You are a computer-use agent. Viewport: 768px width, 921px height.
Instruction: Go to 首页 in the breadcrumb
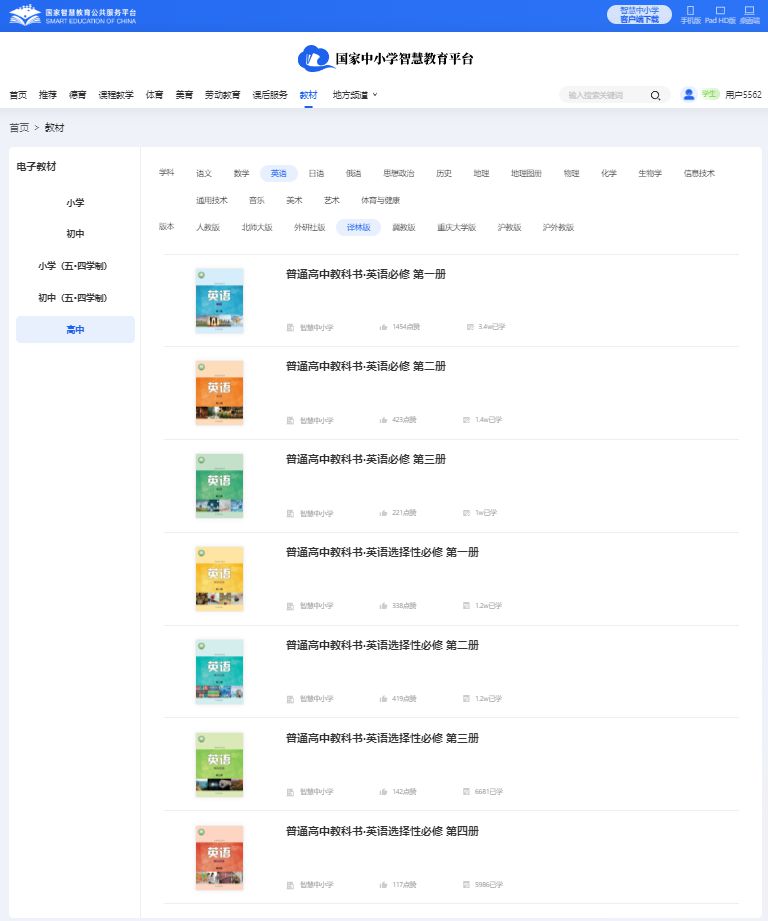[19, 128]
